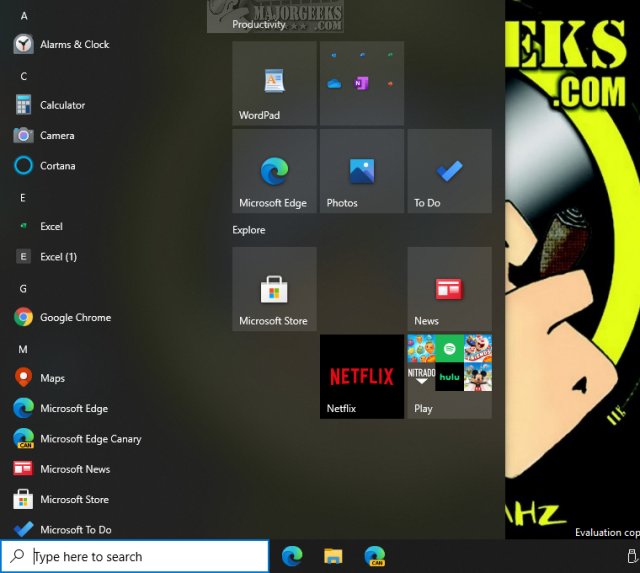The height and width of the screenshot is (573, 640).
Task: Click the letter M group header
Action: (x=23, y=349)
